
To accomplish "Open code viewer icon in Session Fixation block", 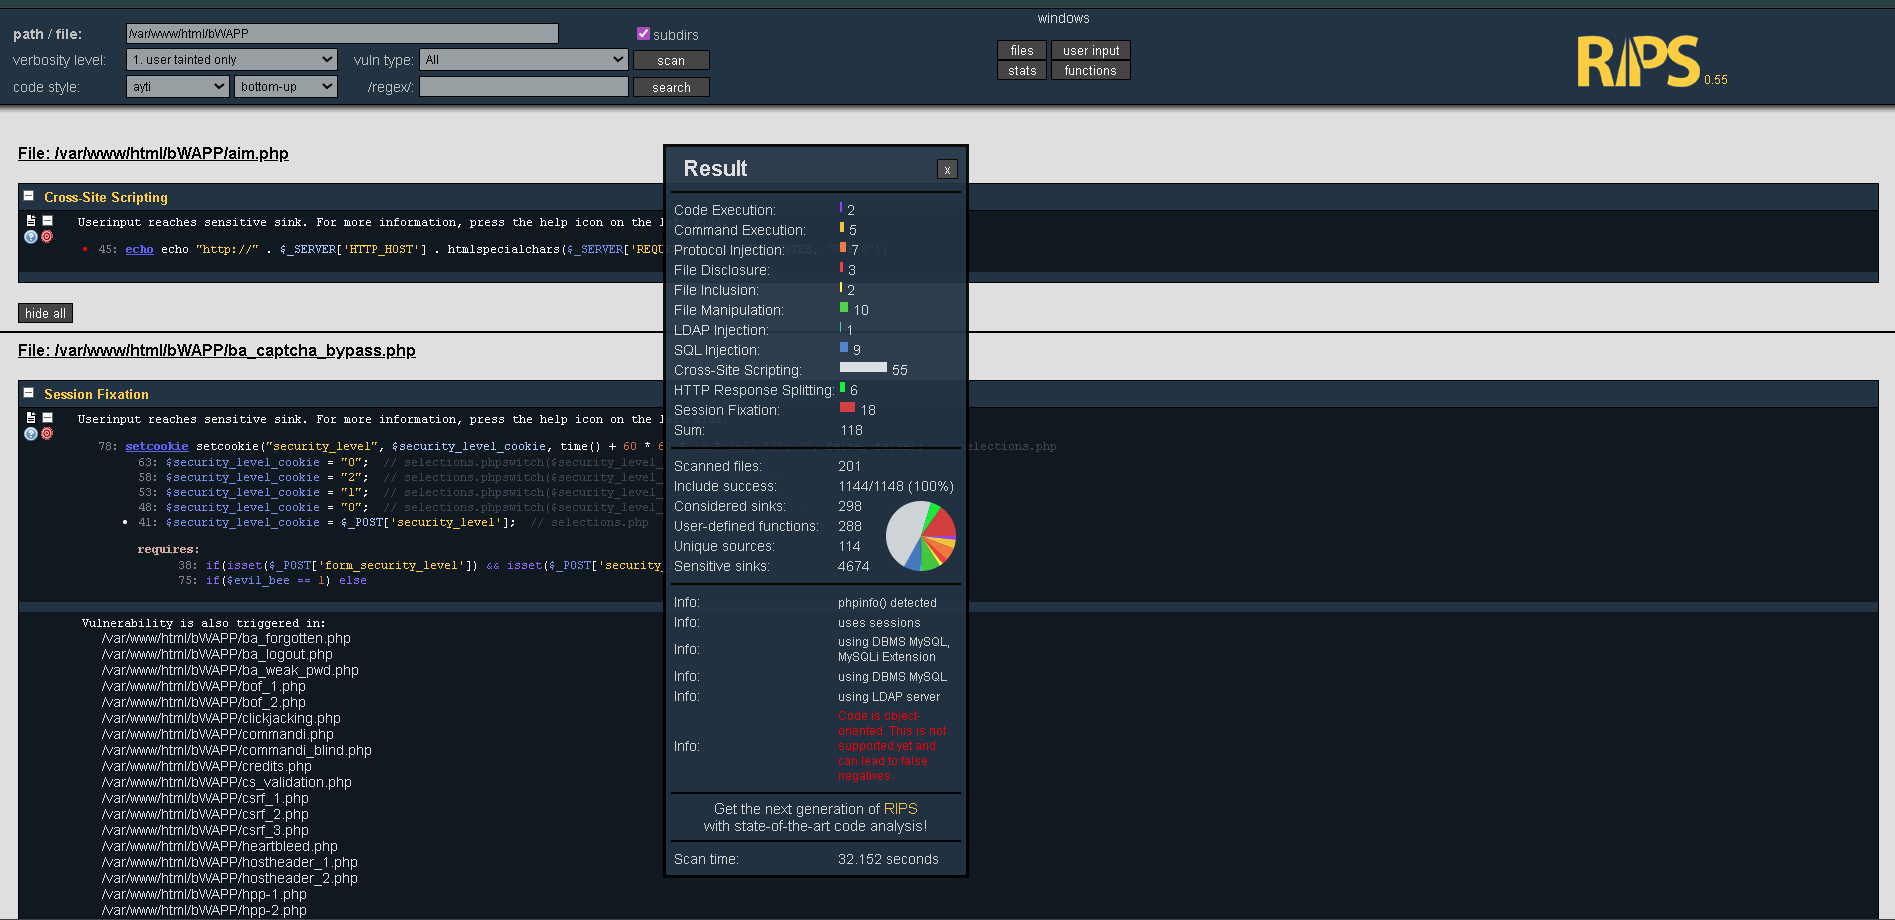I will 31,418.
